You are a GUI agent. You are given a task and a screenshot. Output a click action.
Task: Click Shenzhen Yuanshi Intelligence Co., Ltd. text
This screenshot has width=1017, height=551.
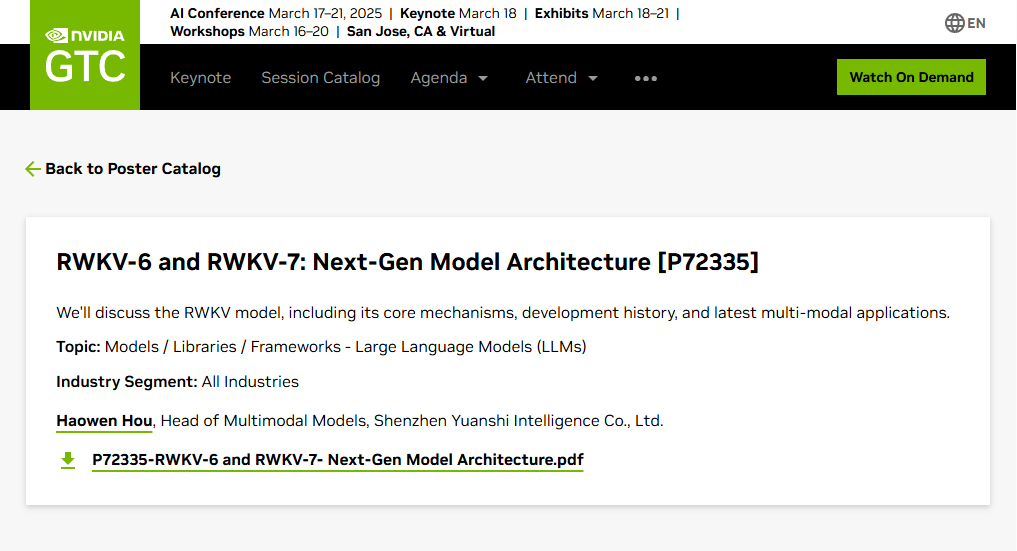[x=518, y=421]
